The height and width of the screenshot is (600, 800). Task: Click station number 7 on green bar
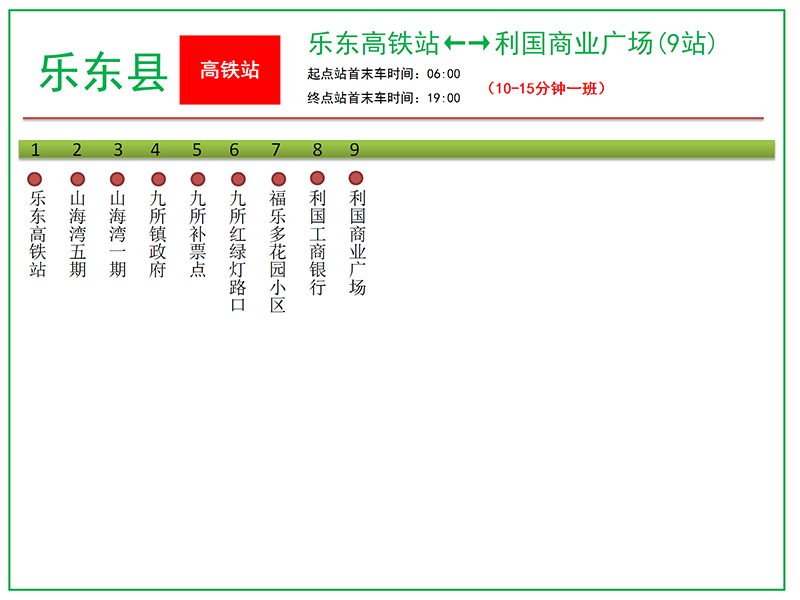[x=276, y=149]
